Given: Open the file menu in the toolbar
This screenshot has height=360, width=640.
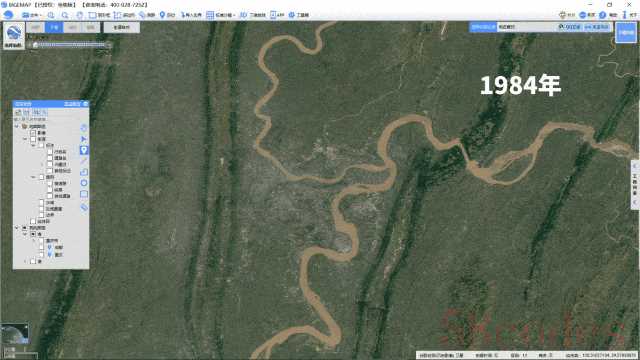Looking at the screenshot, I should (31, 15).
